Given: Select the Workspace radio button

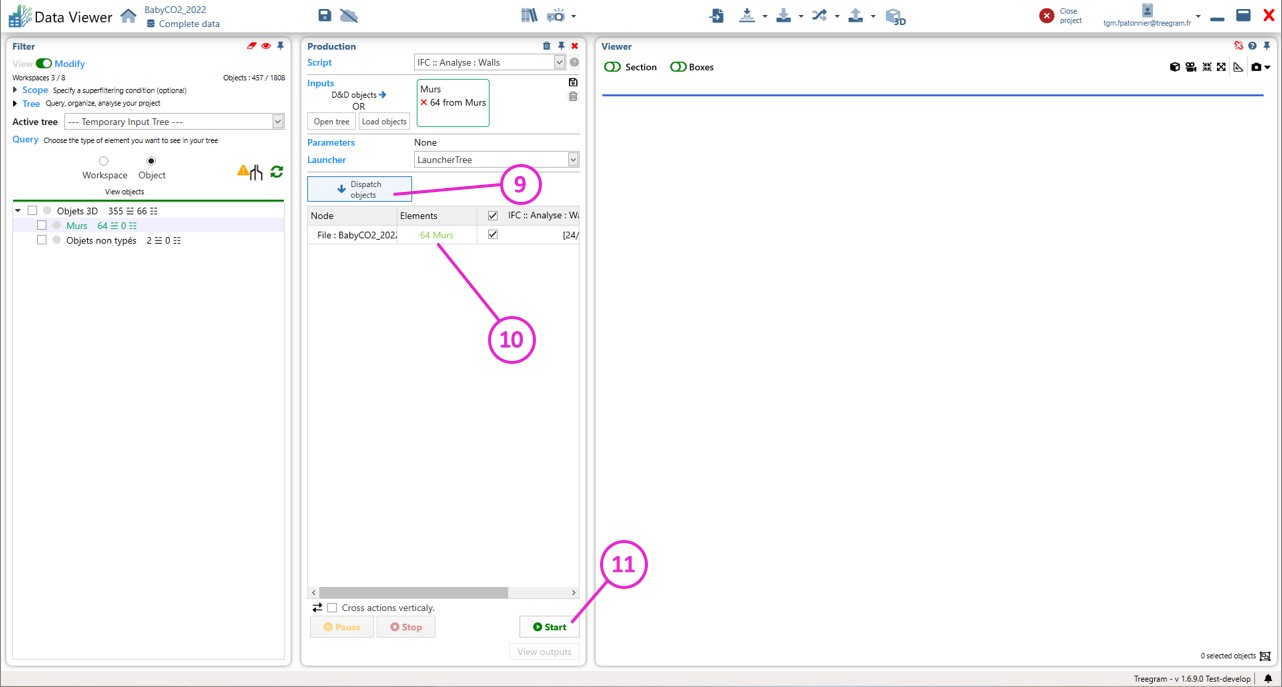Looking at the screenshot, I should click(x=104, y=161).
